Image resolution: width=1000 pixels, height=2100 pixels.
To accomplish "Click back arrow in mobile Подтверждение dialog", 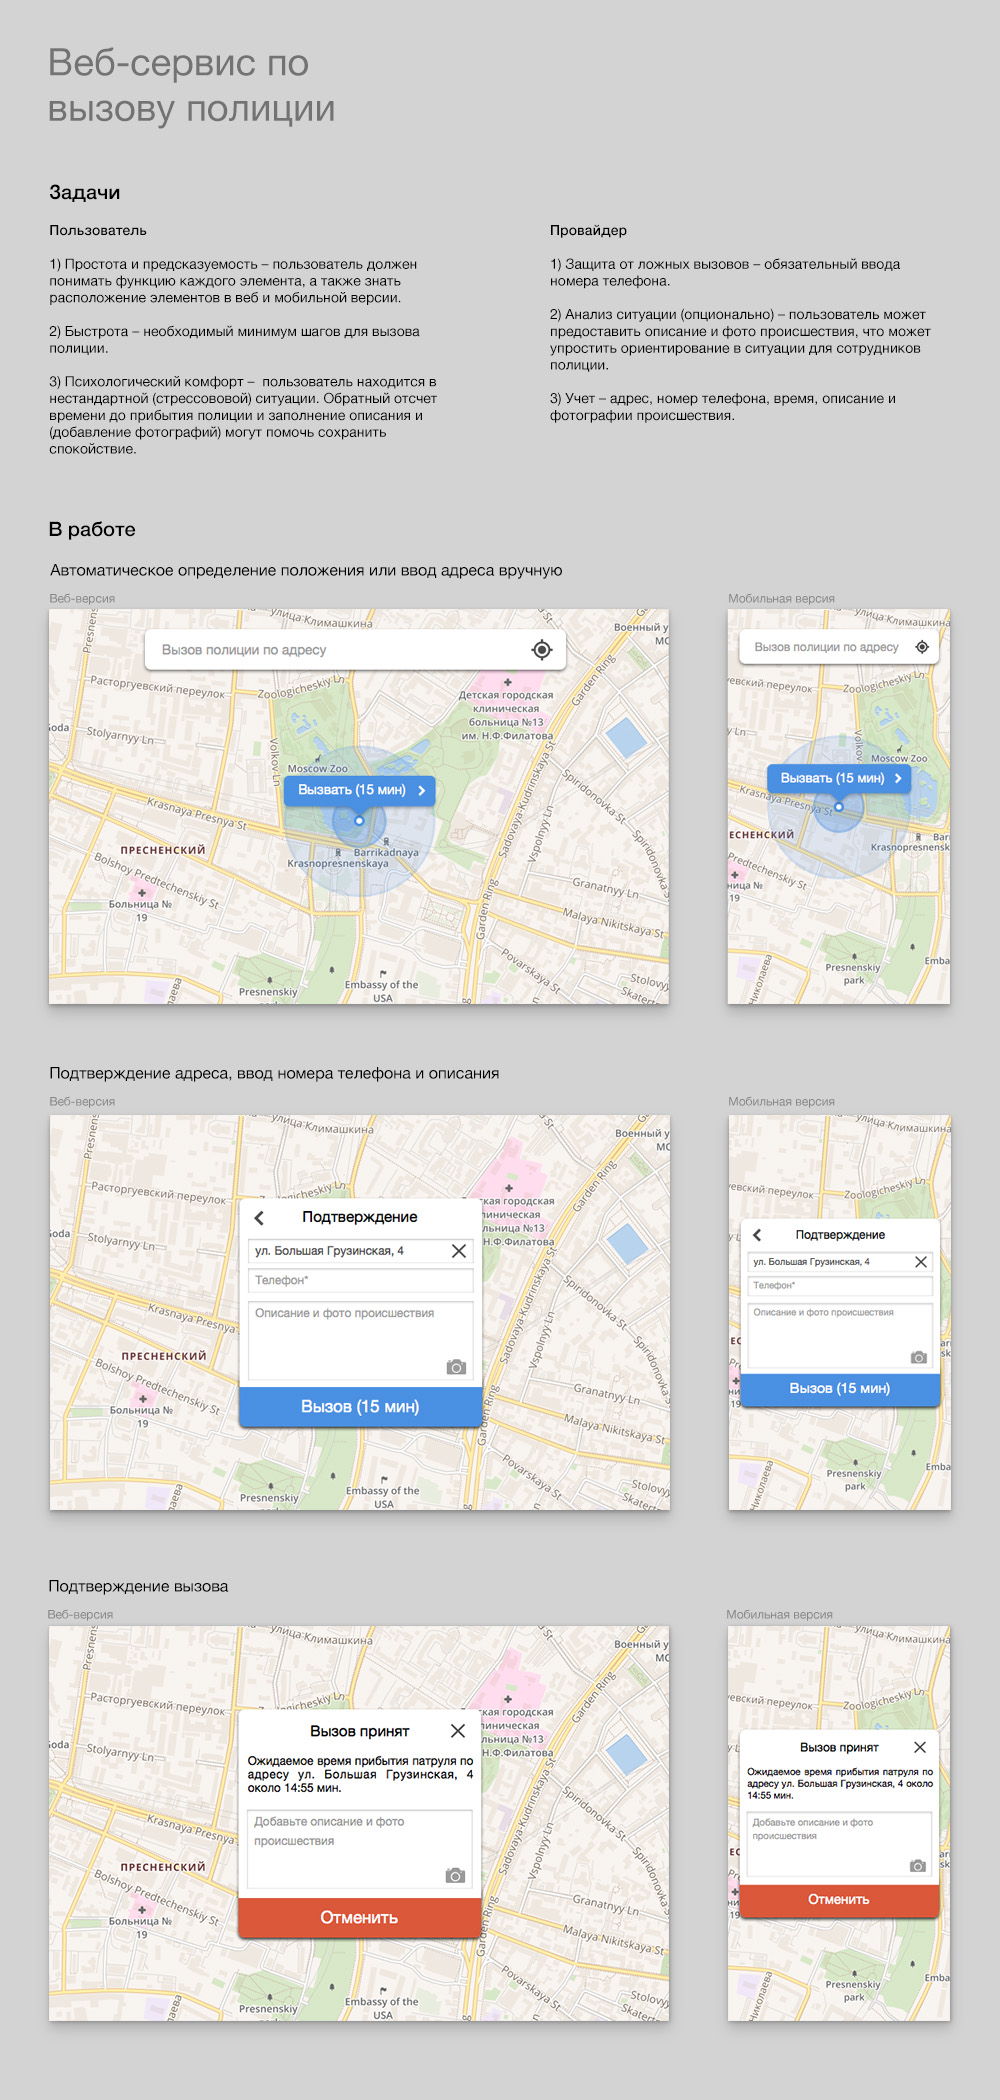I will click(x=757, y=1235).
